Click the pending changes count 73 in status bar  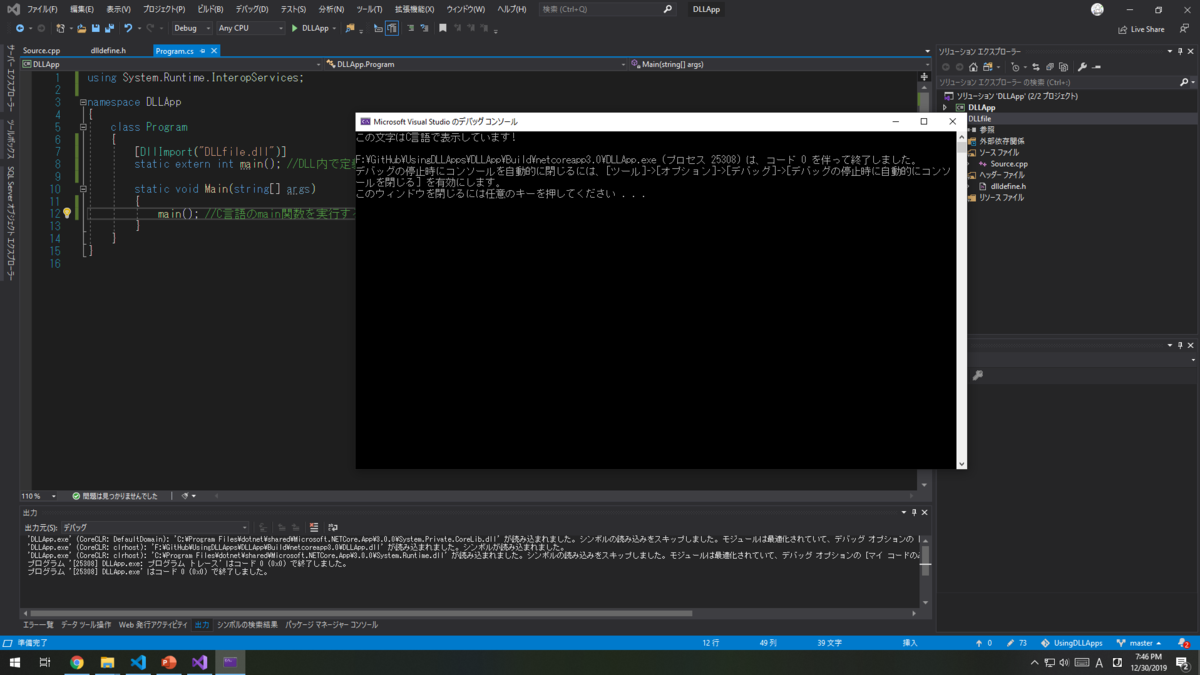point(1017,643)
